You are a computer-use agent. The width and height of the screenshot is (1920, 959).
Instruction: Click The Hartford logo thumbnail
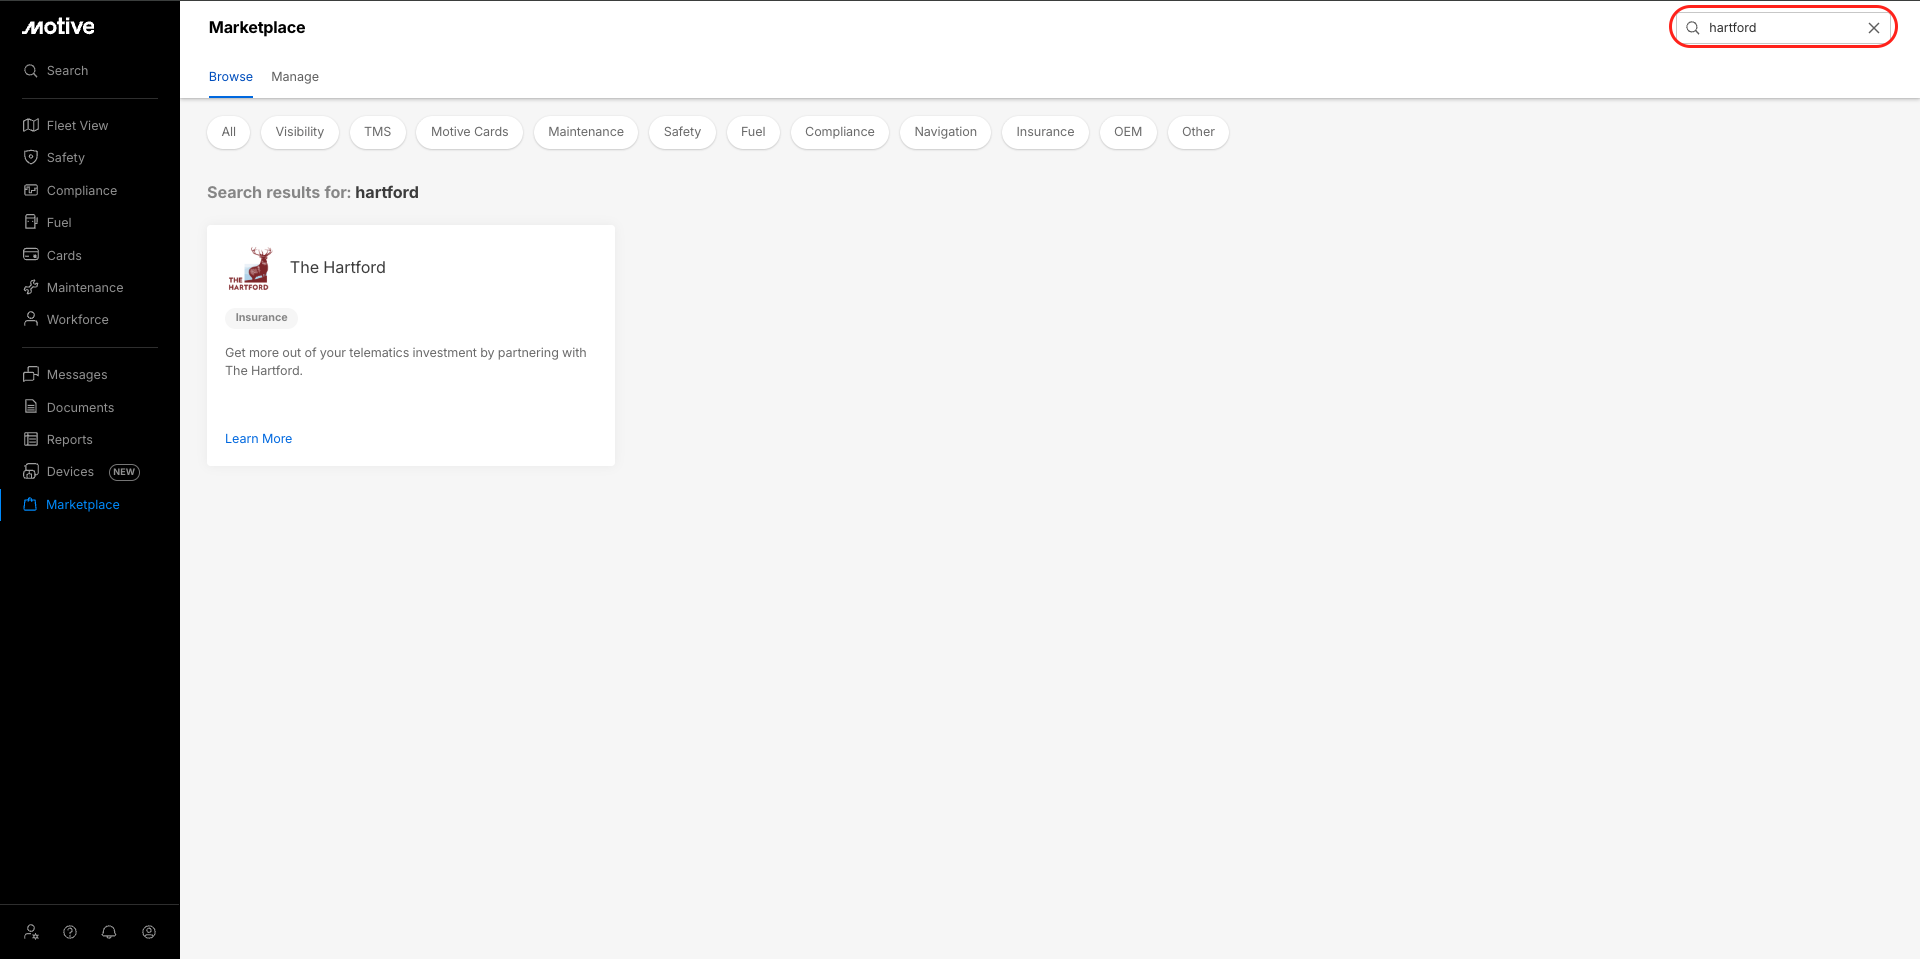pos(250,268)
